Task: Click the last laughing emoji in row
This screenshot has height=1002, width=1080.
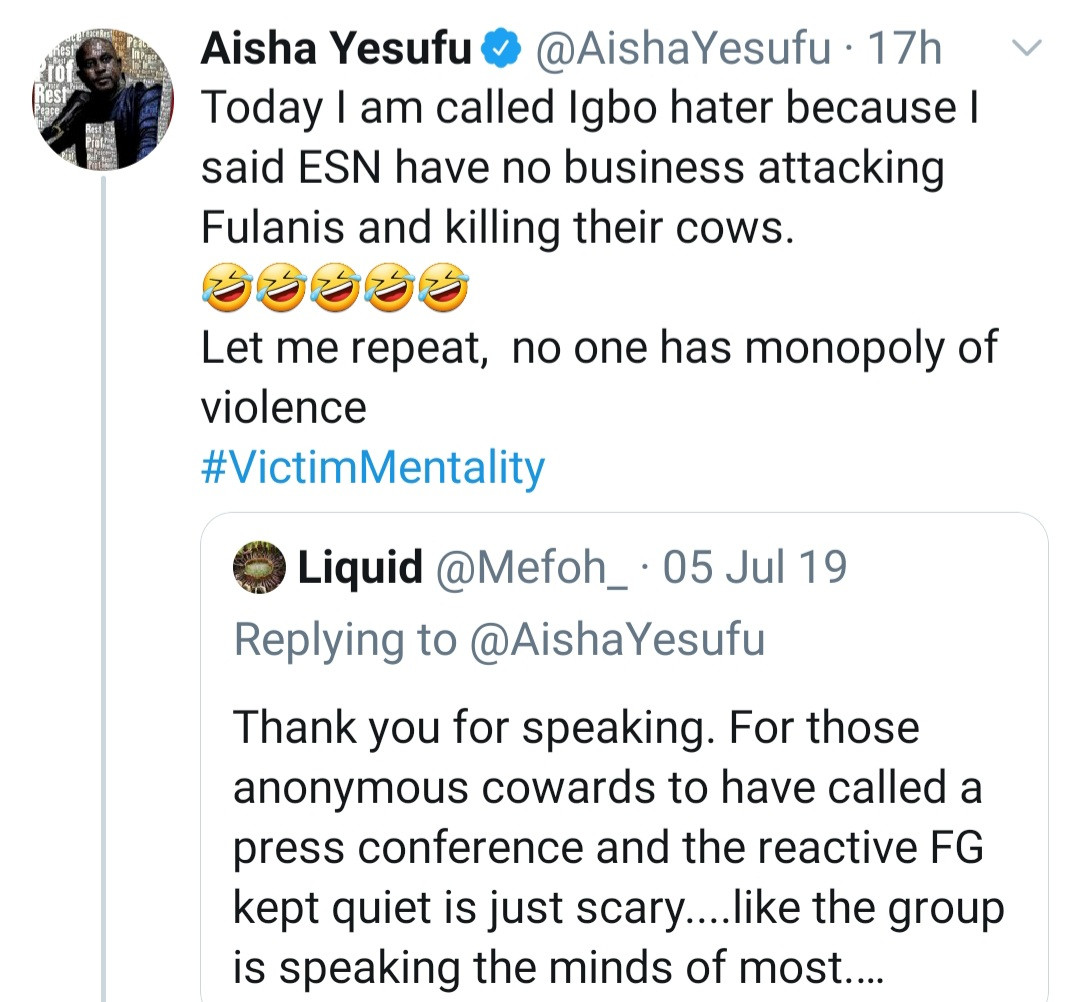Action: (445, 288)
